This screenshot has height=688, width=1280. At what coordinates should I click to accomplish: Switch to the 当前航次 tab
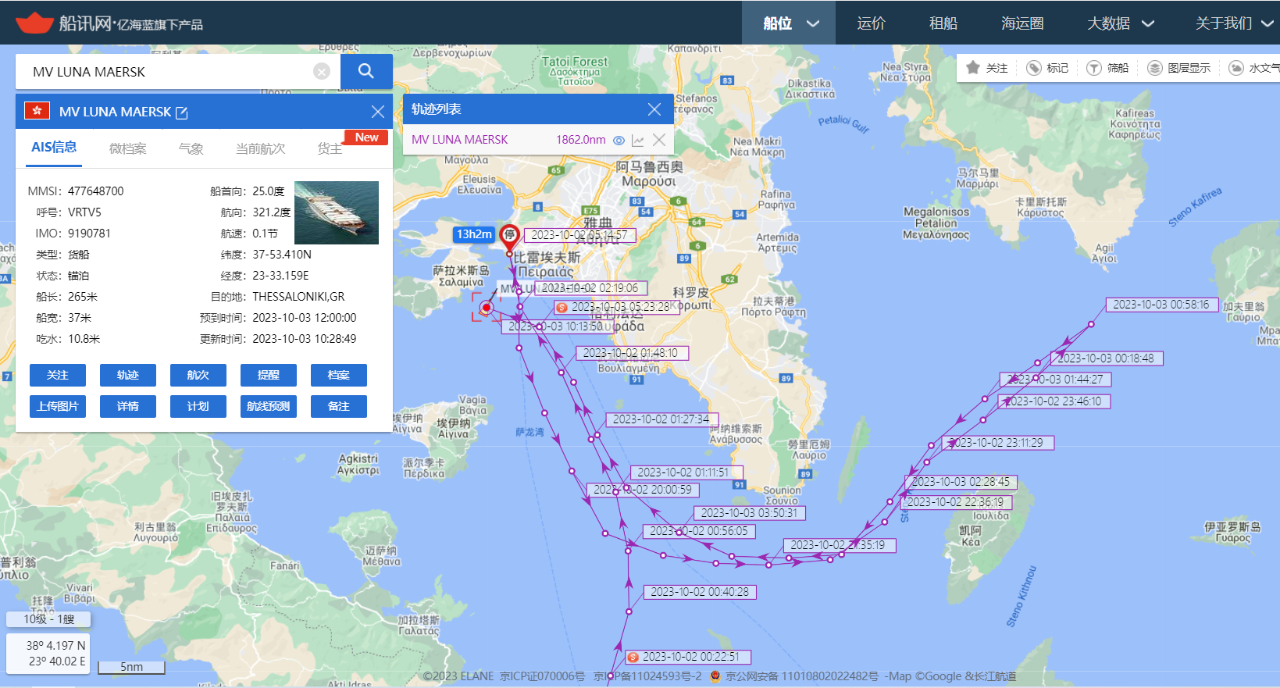click(x=260, y=149)
